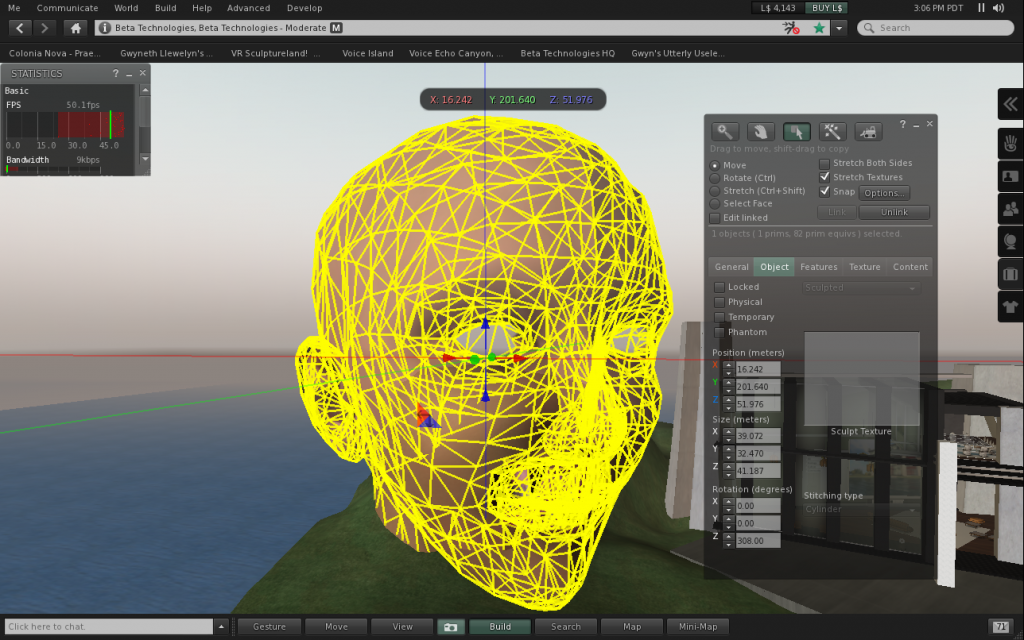
Task: Open the Gesture bottom bar button
Action: (x=269, y=626)
